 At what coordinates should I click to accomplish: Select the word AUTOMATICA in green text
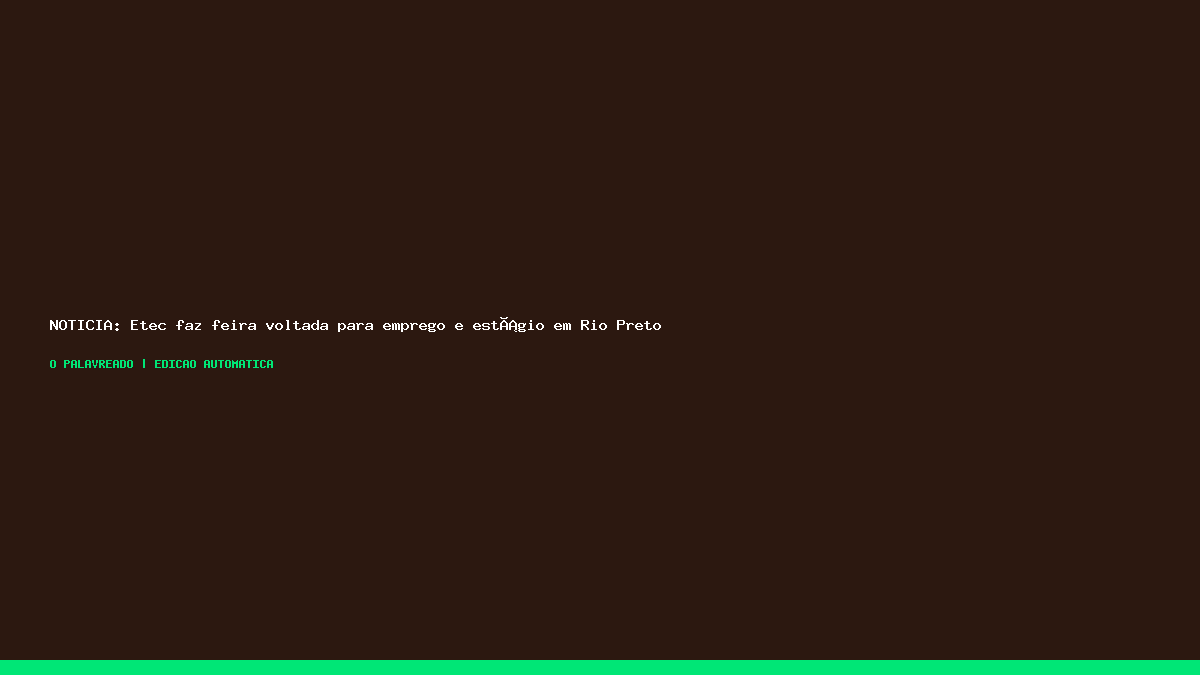point(238,364)
